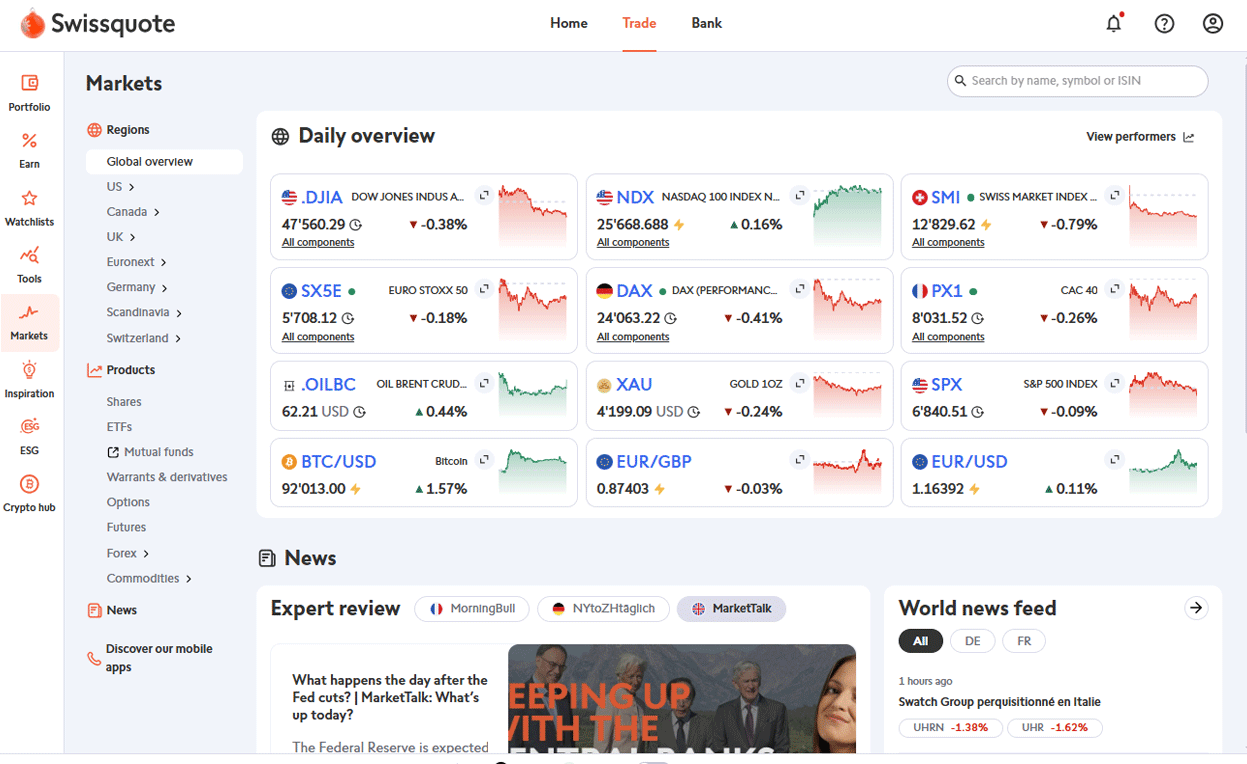Filter world news feed by DE
This screenshot has height=764, width=1247.
pos(972,640)
